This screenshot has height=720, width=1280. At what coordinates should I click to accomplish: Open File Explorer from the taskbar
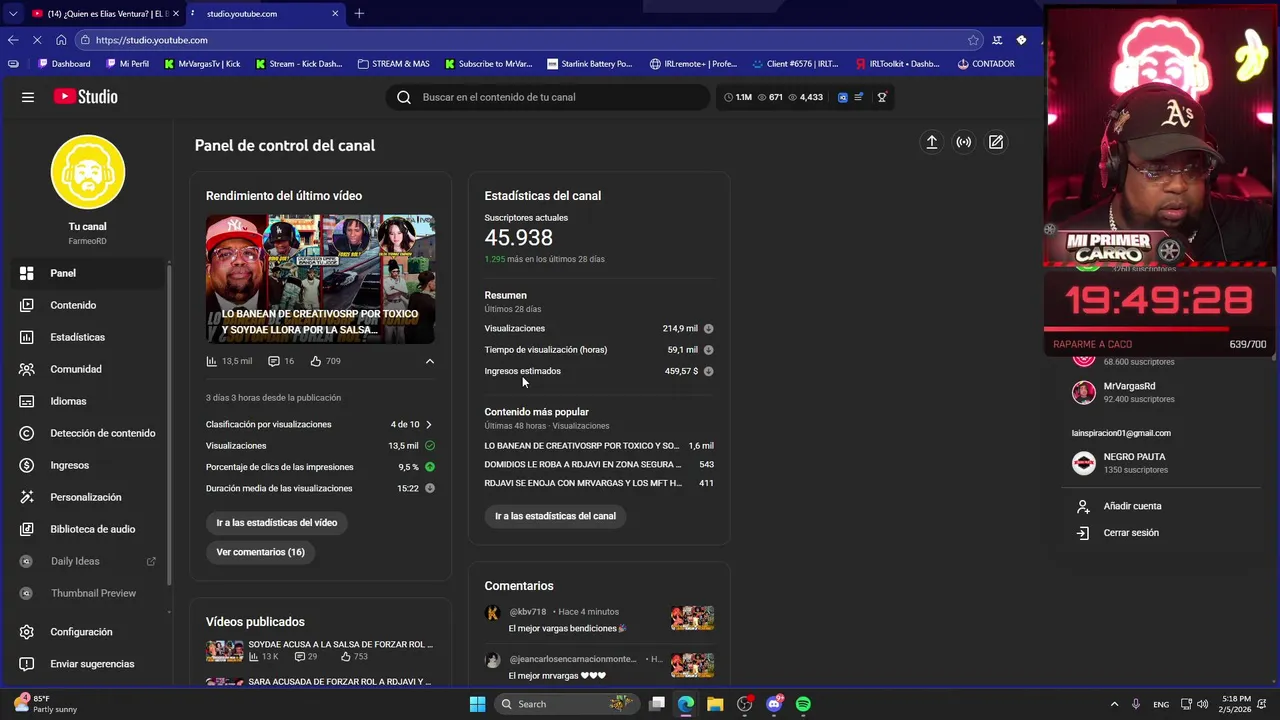(715, 704)
